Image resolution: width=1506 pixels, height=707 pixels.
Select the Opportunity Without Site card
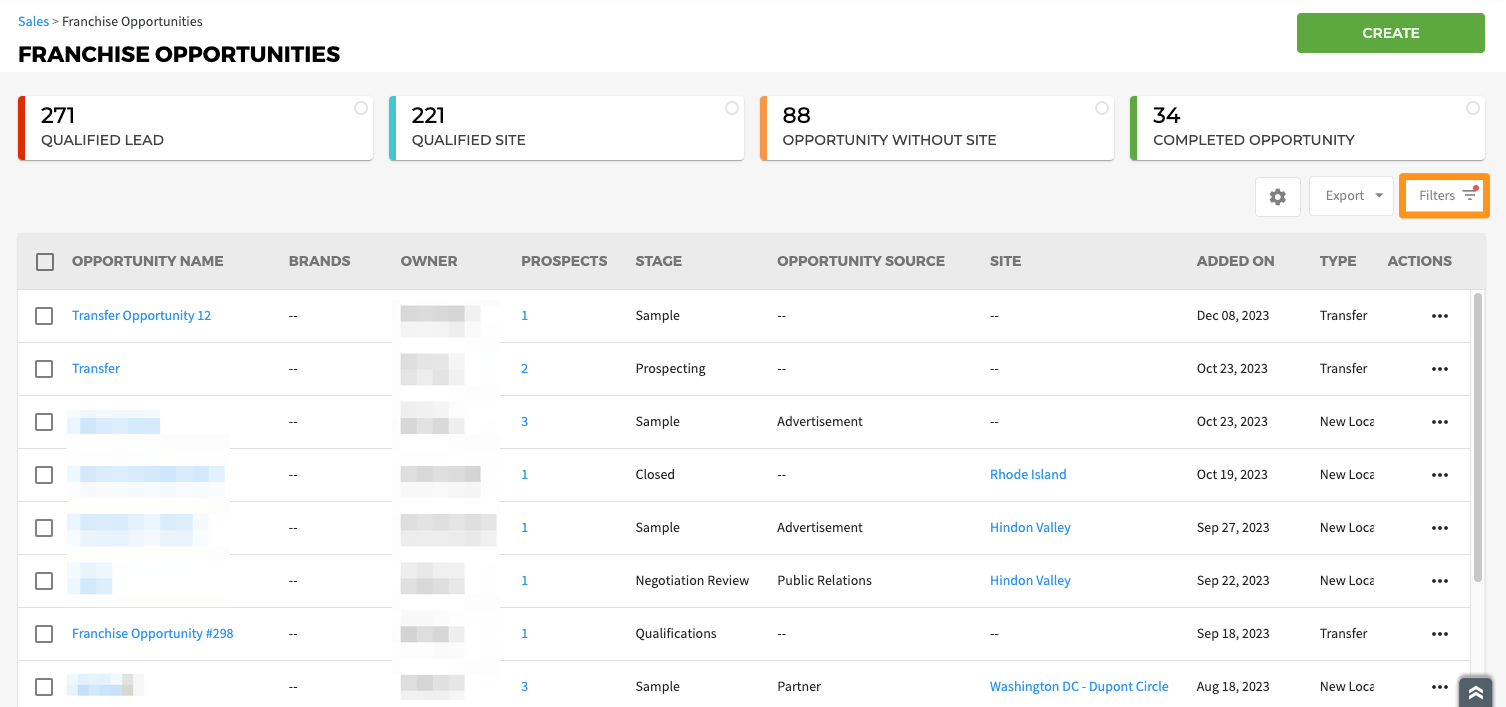coord(936,128)
